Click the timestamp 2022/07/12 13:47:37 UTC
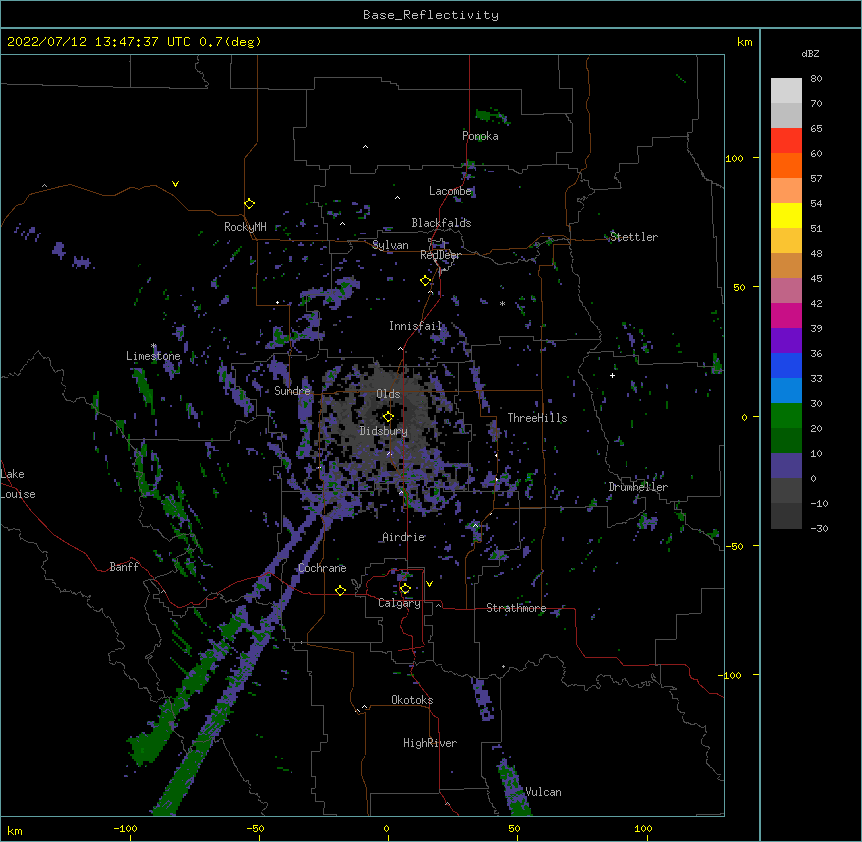This screenshot has height=842, width=862. (99, 42)
